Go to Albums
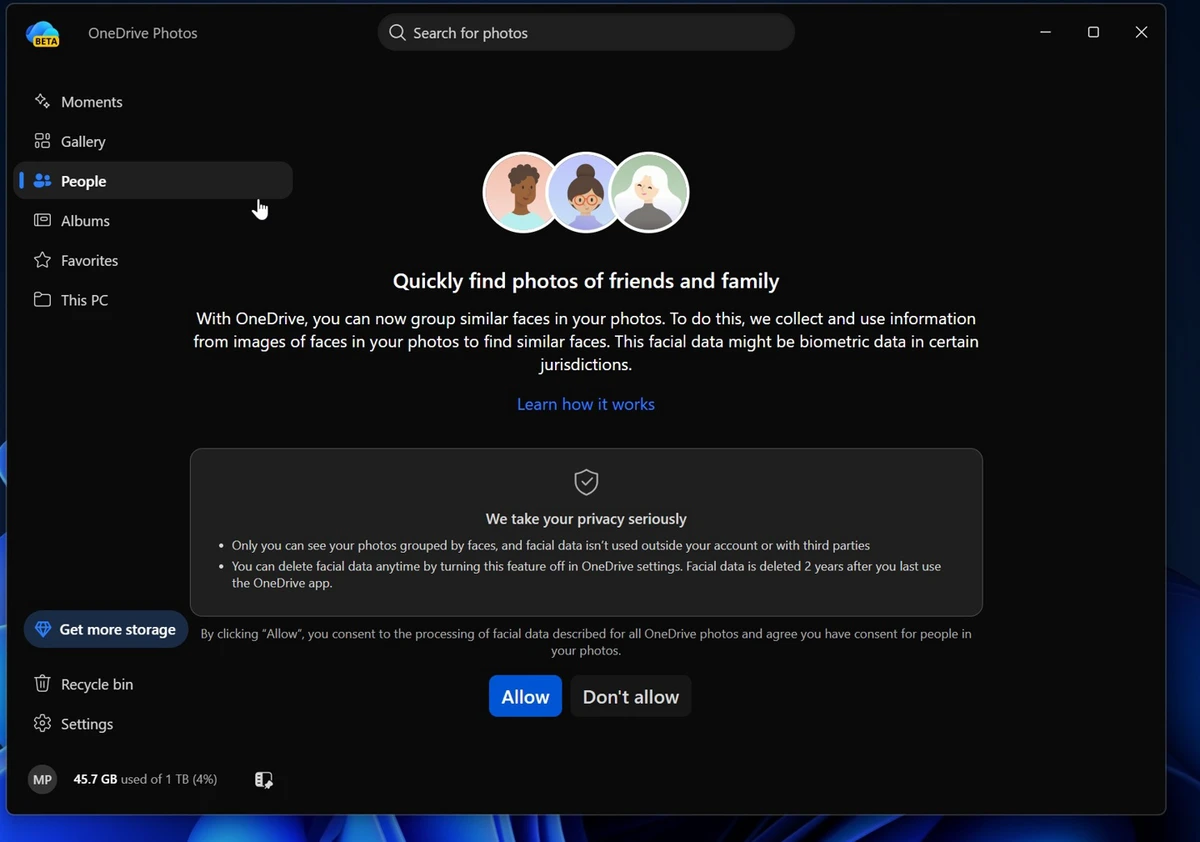 pyautogui.click(x=153, y=221)
